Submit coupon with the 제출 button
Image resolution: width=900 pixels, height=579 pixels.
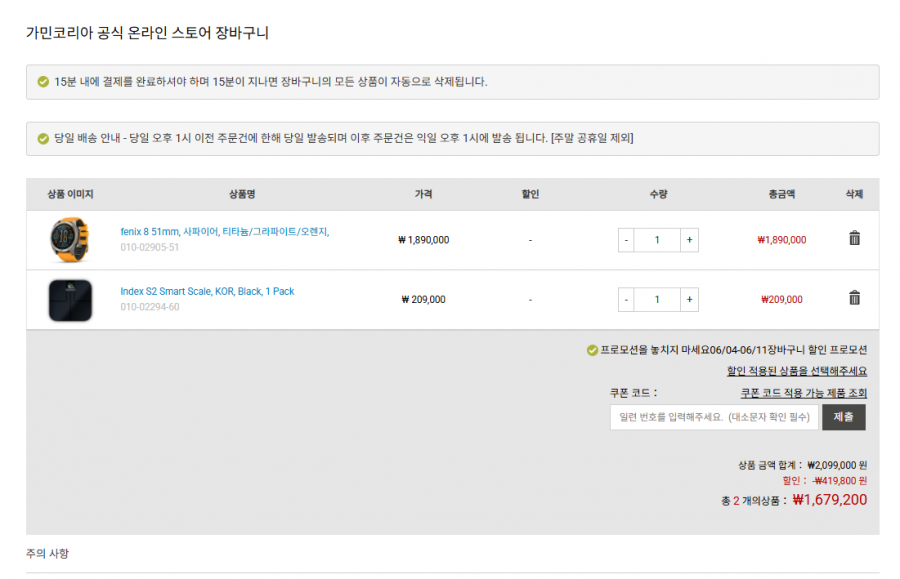(843, 417)
